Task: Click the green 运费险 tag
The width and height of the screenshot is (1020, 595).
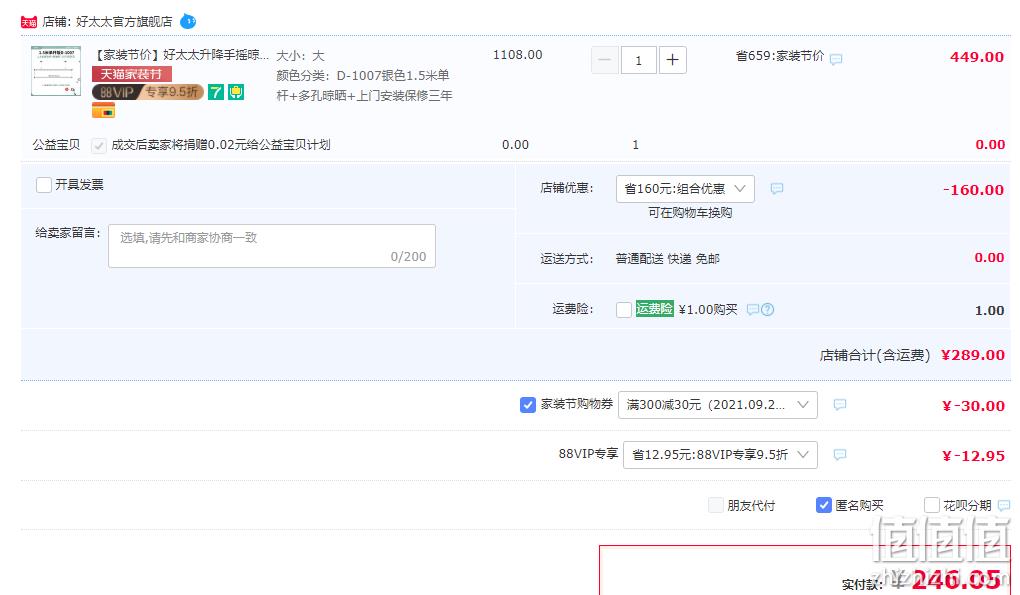Action: coord(654,309)
